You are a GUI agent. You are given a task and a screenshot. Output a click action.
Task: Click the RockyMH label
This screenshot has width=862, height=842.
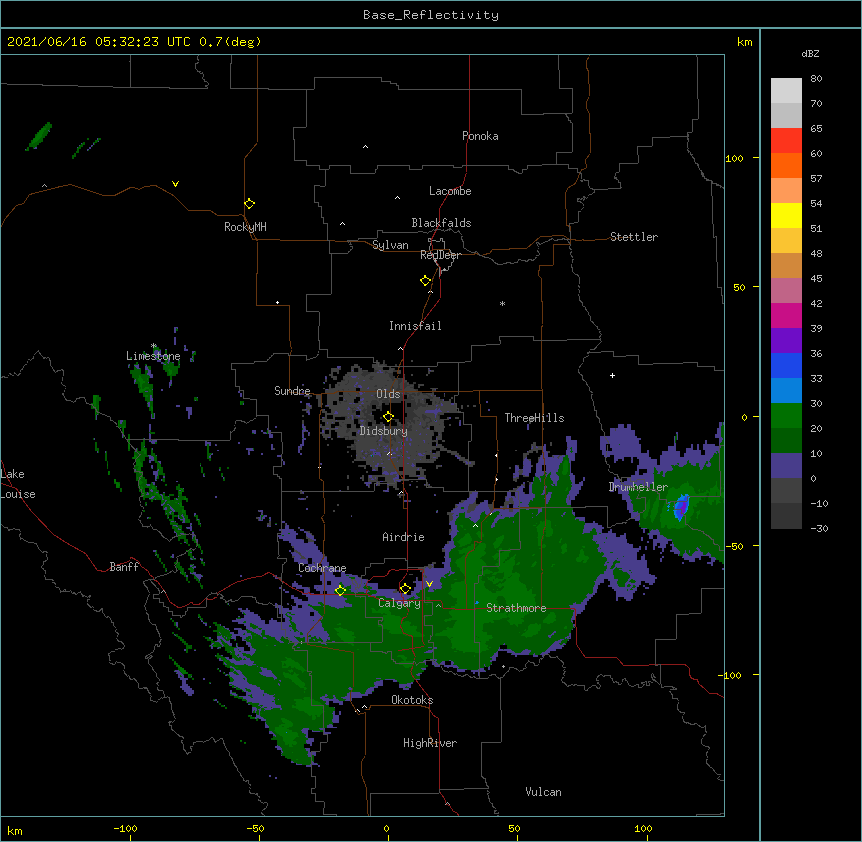point(245,227)
